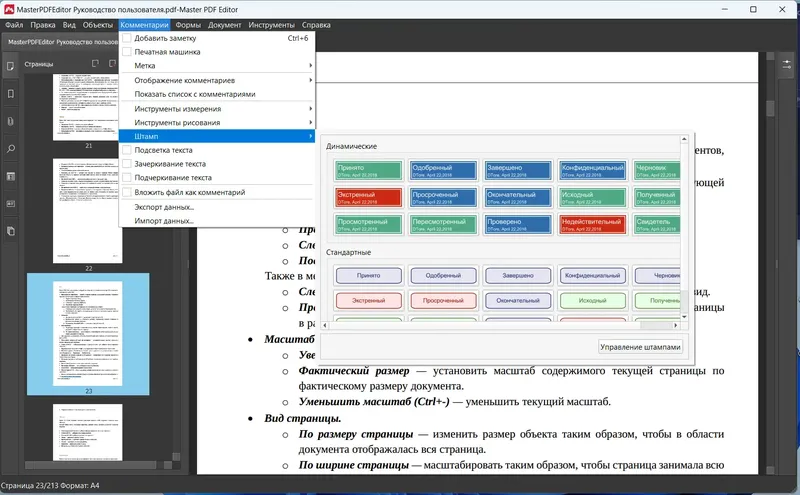Screen dimensions: 800x495
Task: Choose Экспорт данных... menu entry
Action: click(x=217, y=207)
